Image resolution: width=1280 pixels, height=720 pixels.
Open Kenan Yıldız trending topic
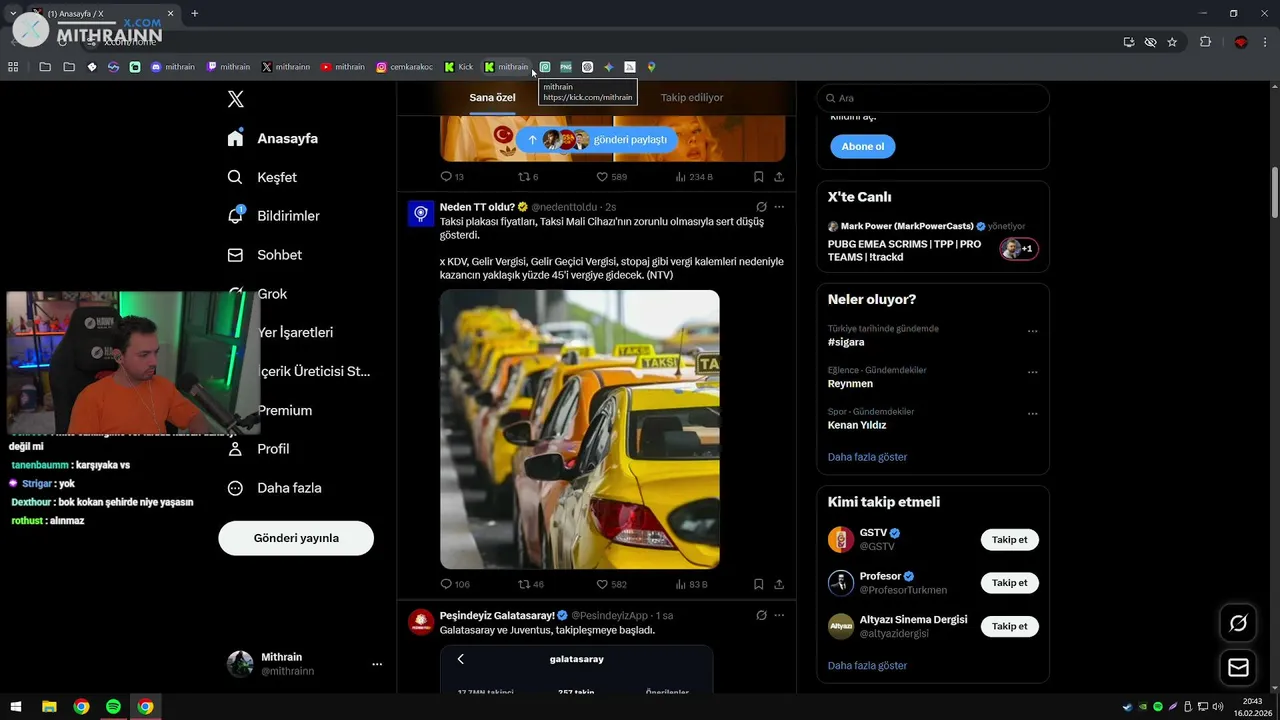(x=857, y=425)
